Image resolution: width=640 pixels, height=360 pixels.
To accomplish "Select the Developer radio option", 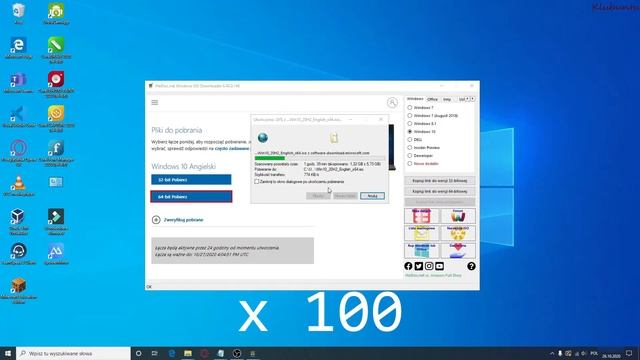I will [x=409, y=156].
